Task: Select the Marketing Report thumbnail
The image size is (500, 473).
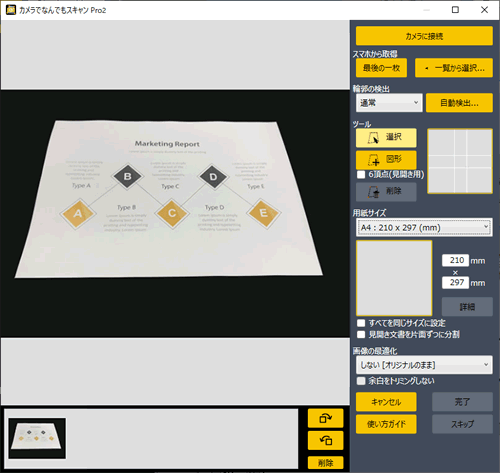Action: pos(37,438)
